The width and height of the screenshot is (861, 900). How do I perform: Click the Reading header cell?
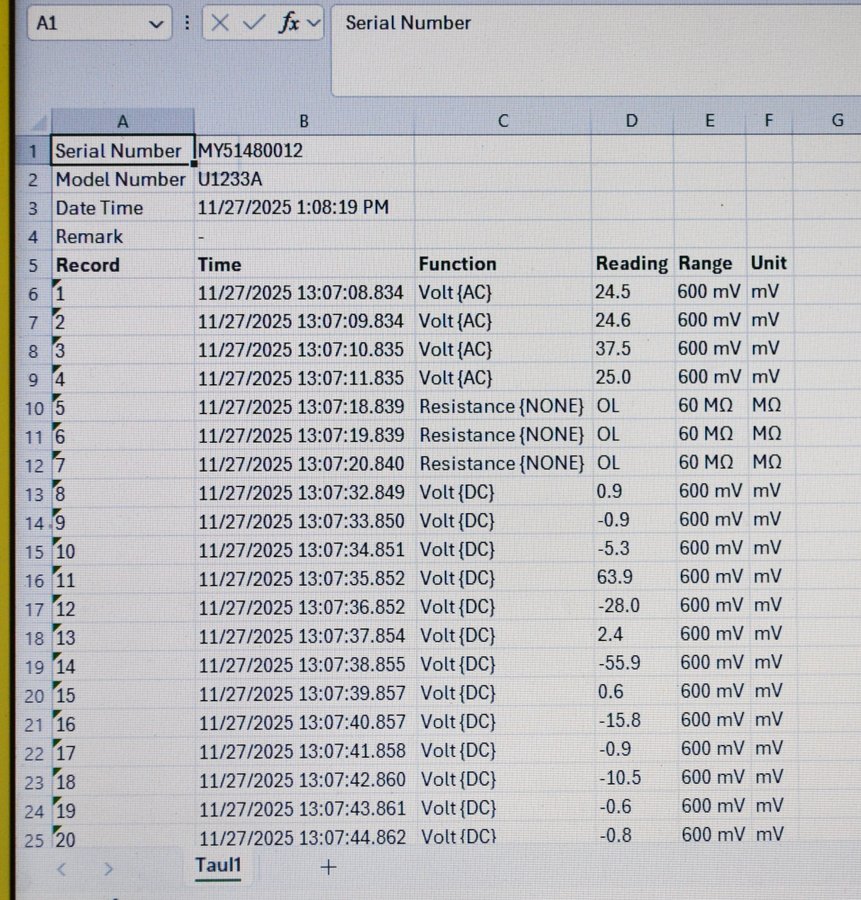pyautogui.click(x=631, y=264)
